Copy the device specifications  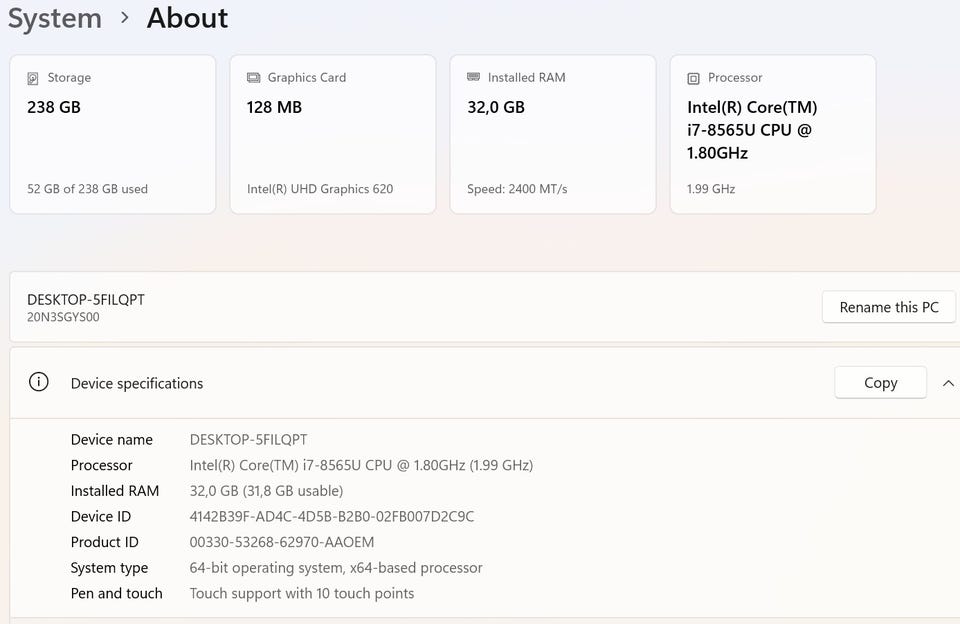point(880,383)
